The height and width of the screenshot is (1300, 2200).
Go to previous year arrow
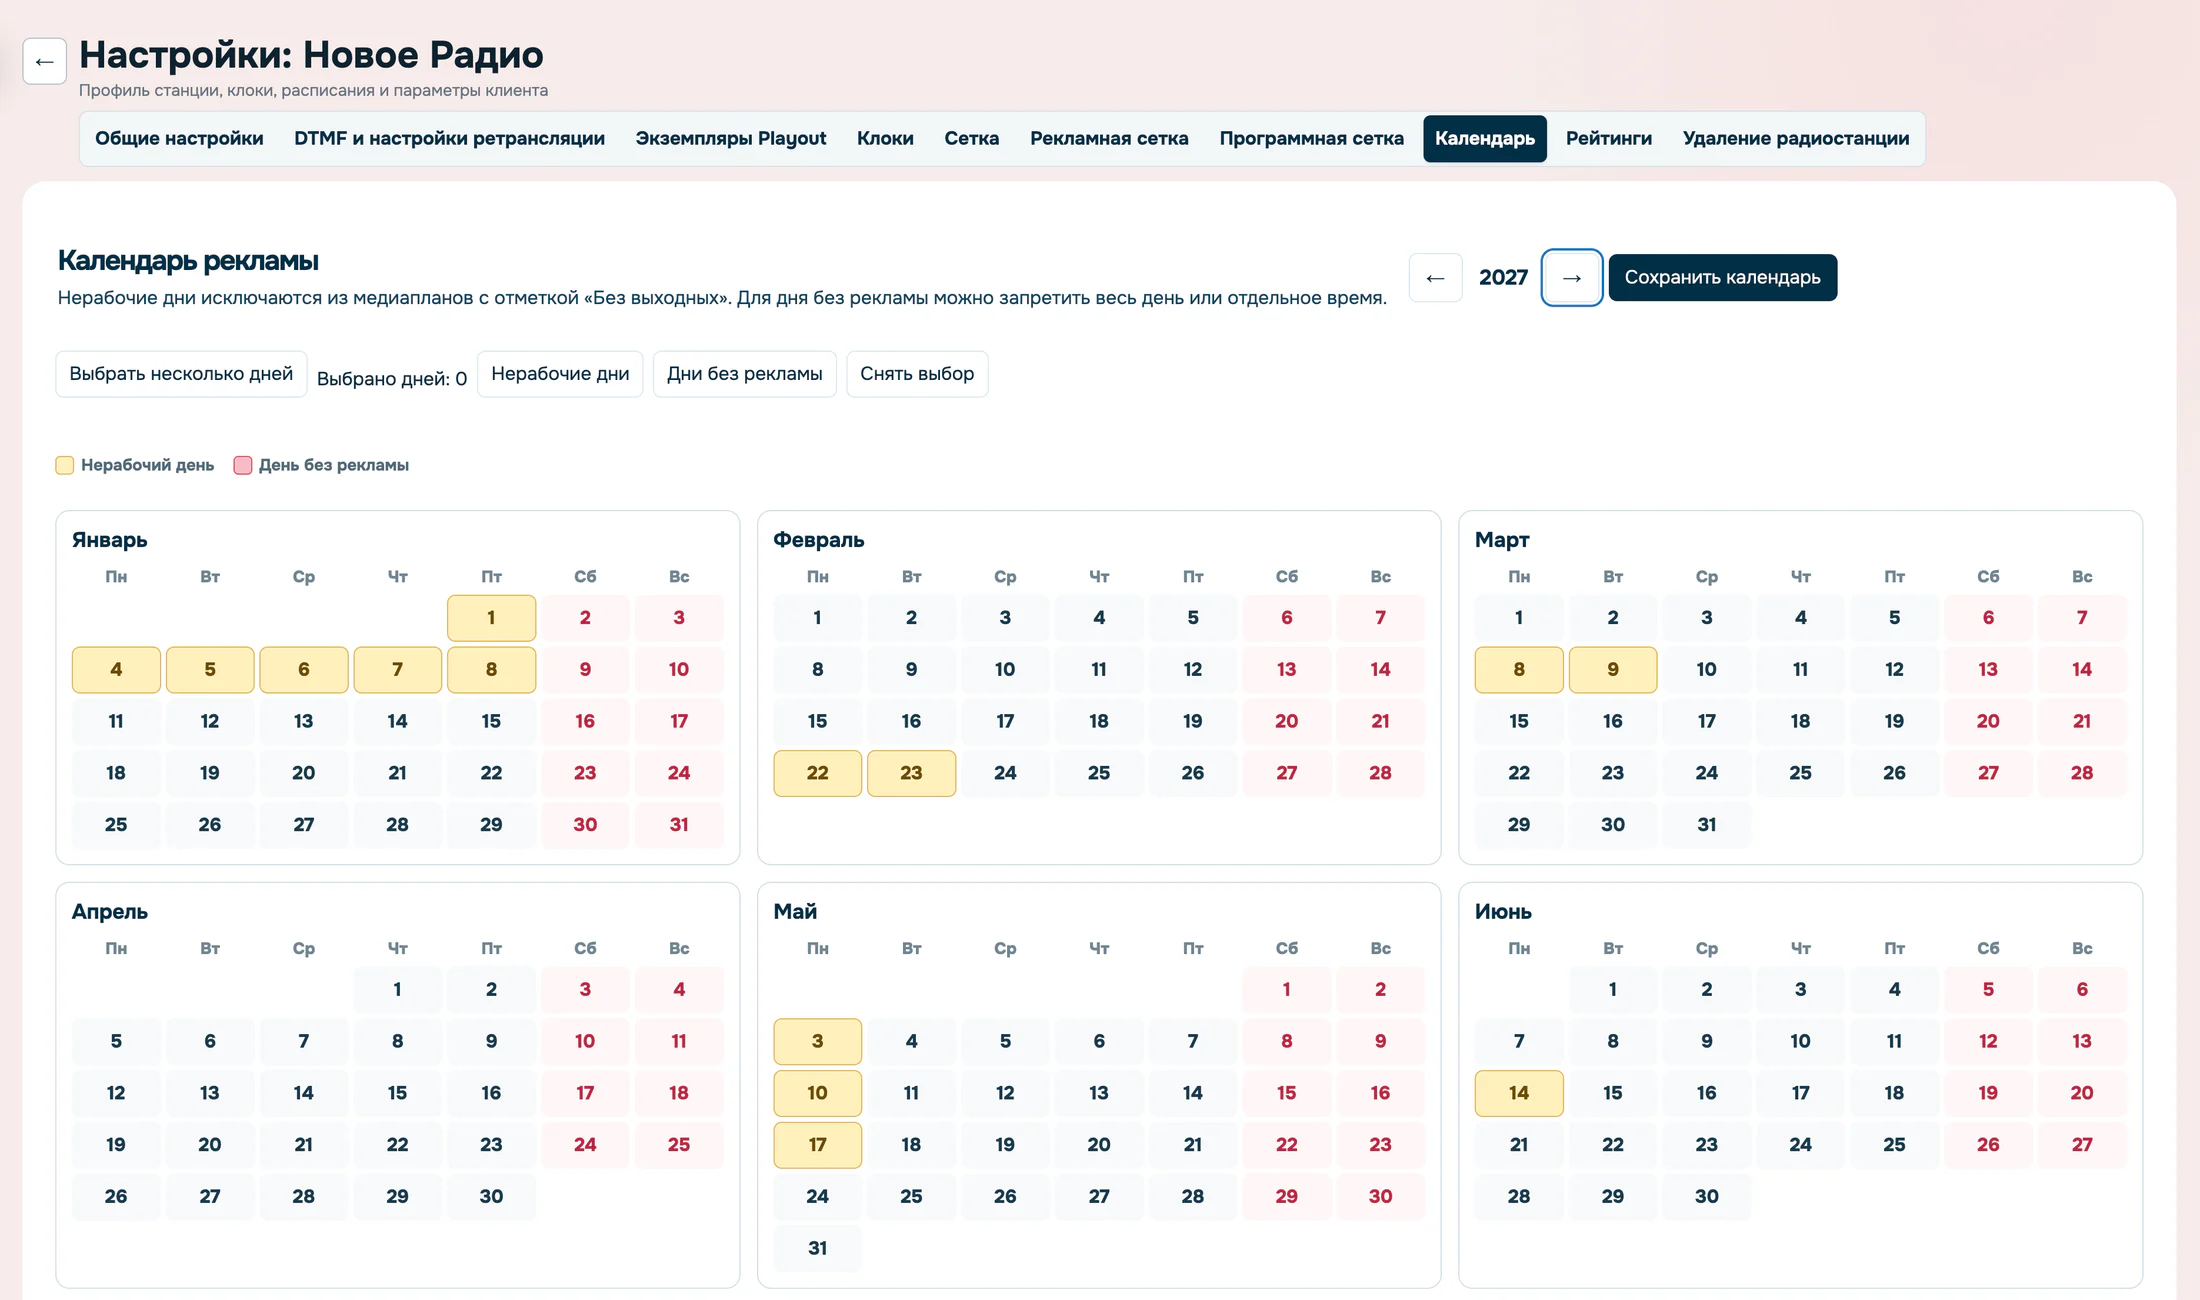click(x=1435, y=277)
